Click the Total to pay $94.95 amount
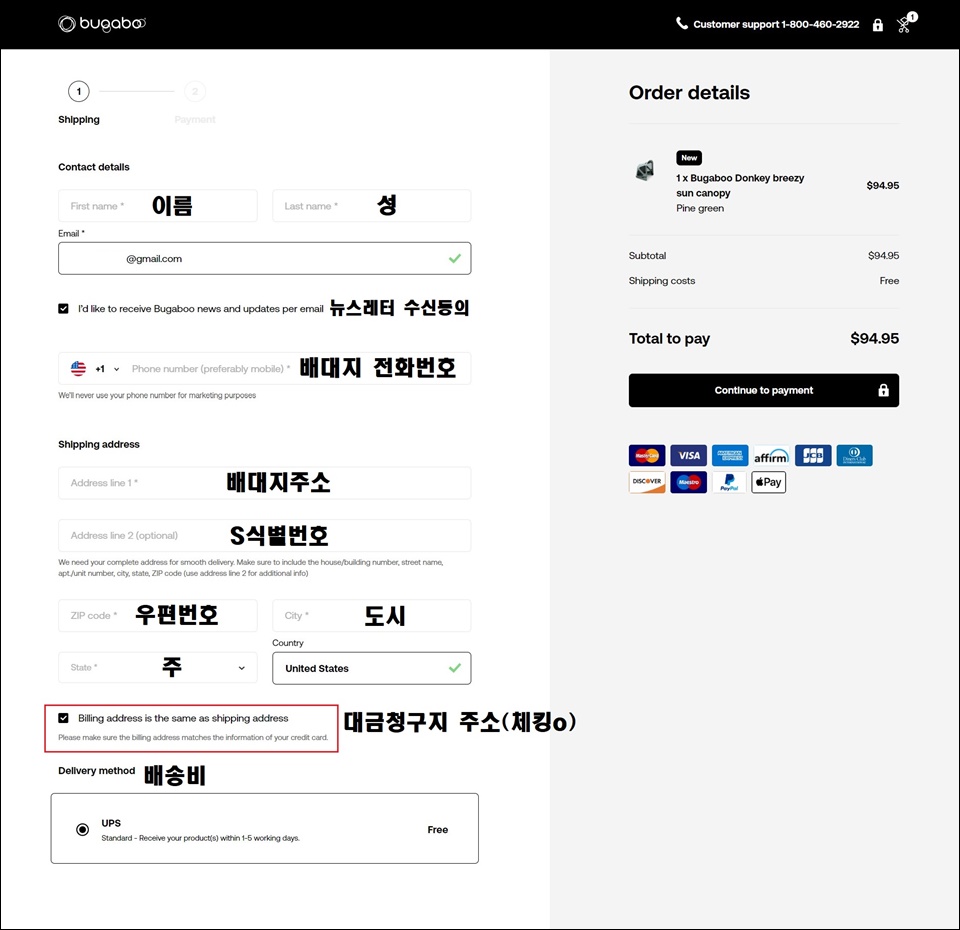Viewport: 960px width, 930px height. pyautogui.click(x=874, y=339)
